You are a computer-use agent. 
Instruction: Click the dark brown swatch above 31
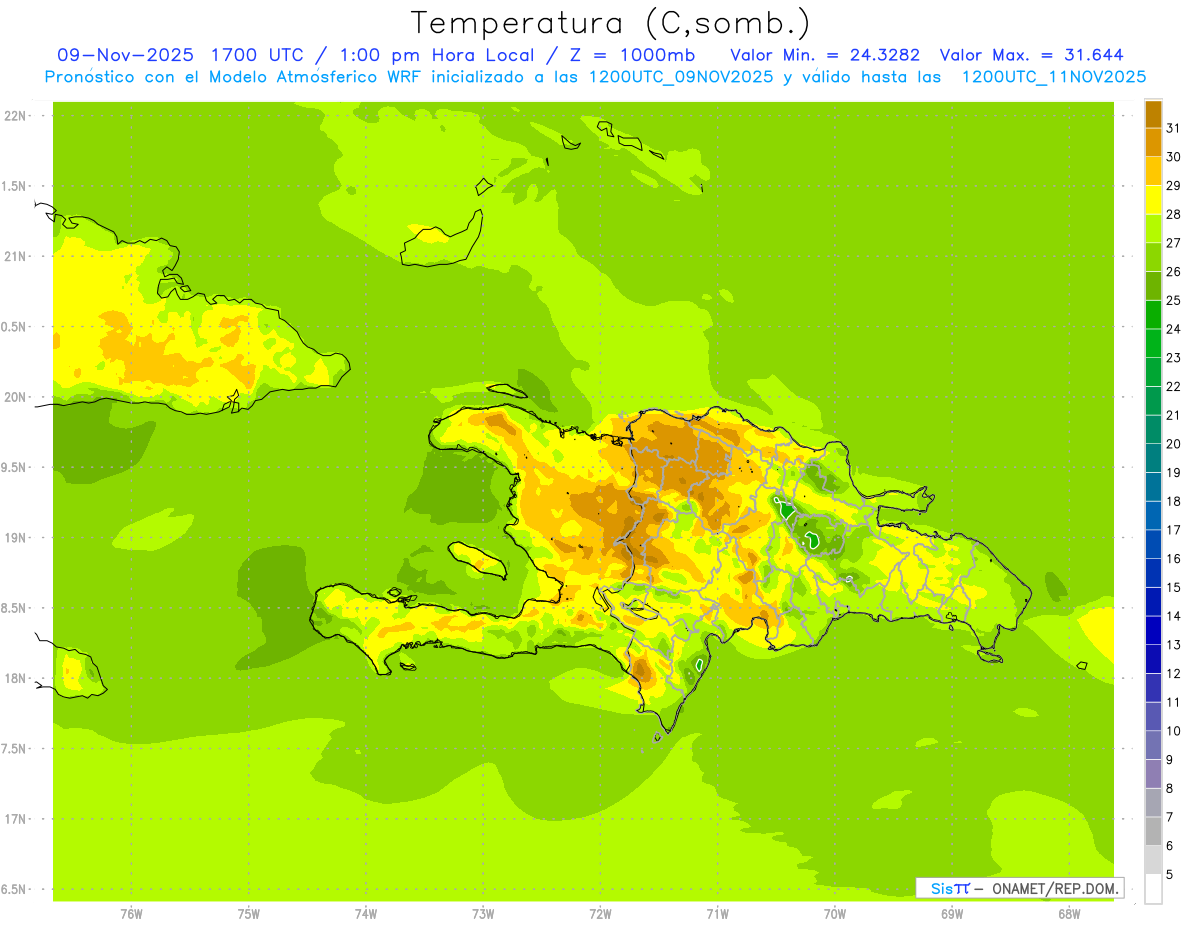(x=1153, y=114)
